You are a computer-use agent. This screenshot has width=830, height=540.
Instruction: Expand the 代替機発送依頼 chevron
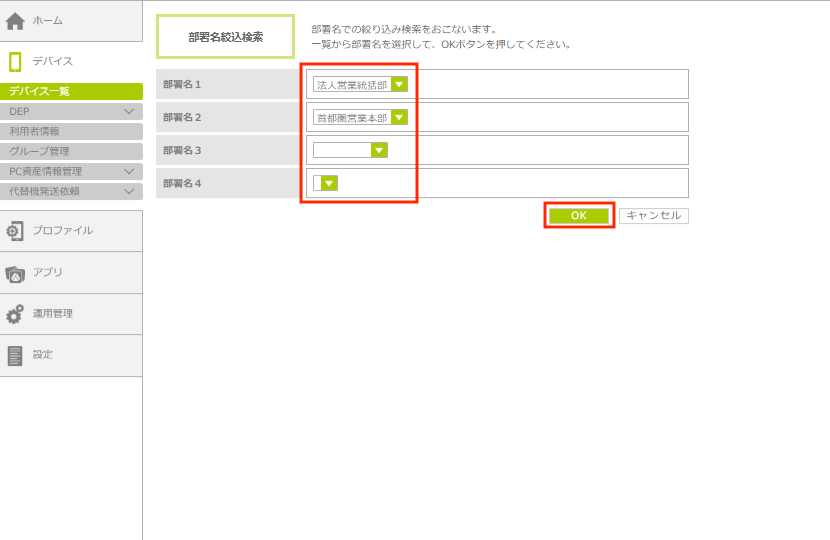tap(129, 191)
